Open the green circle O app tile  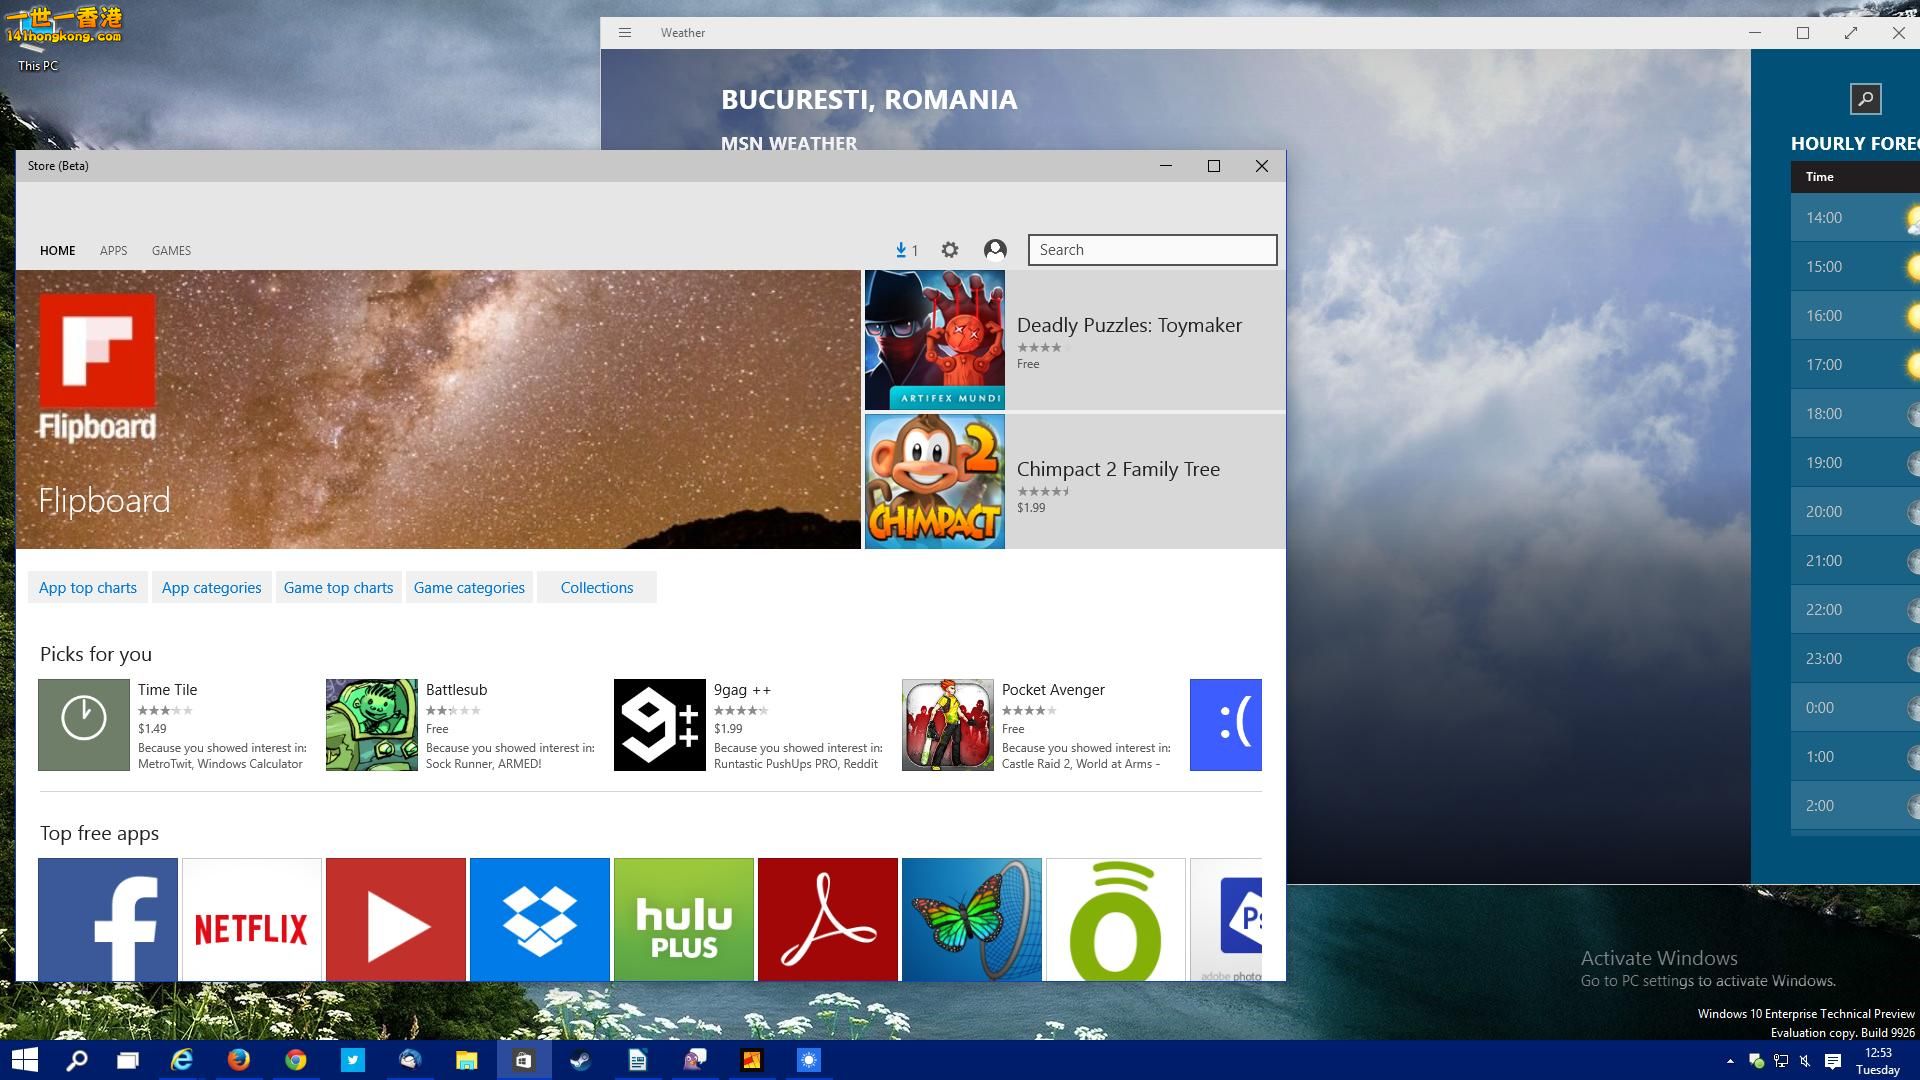(1116, 919)
